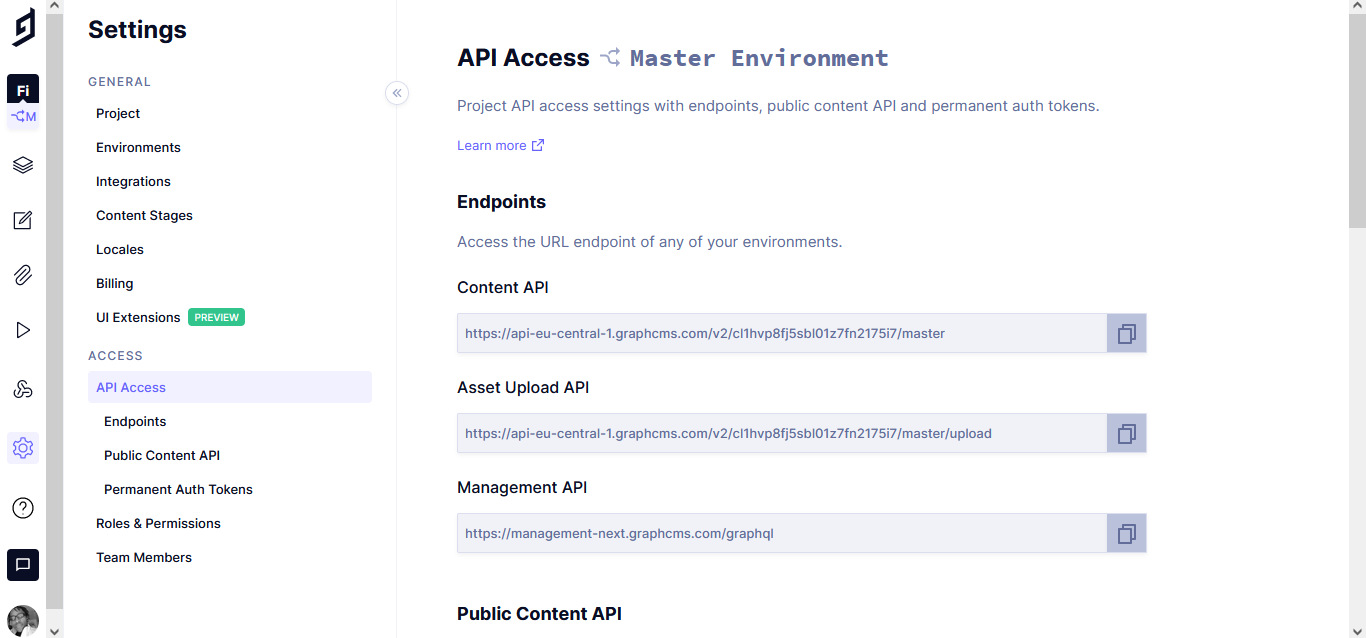Open the API Playground play icon
This screenshot has height=638, width=1366.
click(x=23, y=330)
